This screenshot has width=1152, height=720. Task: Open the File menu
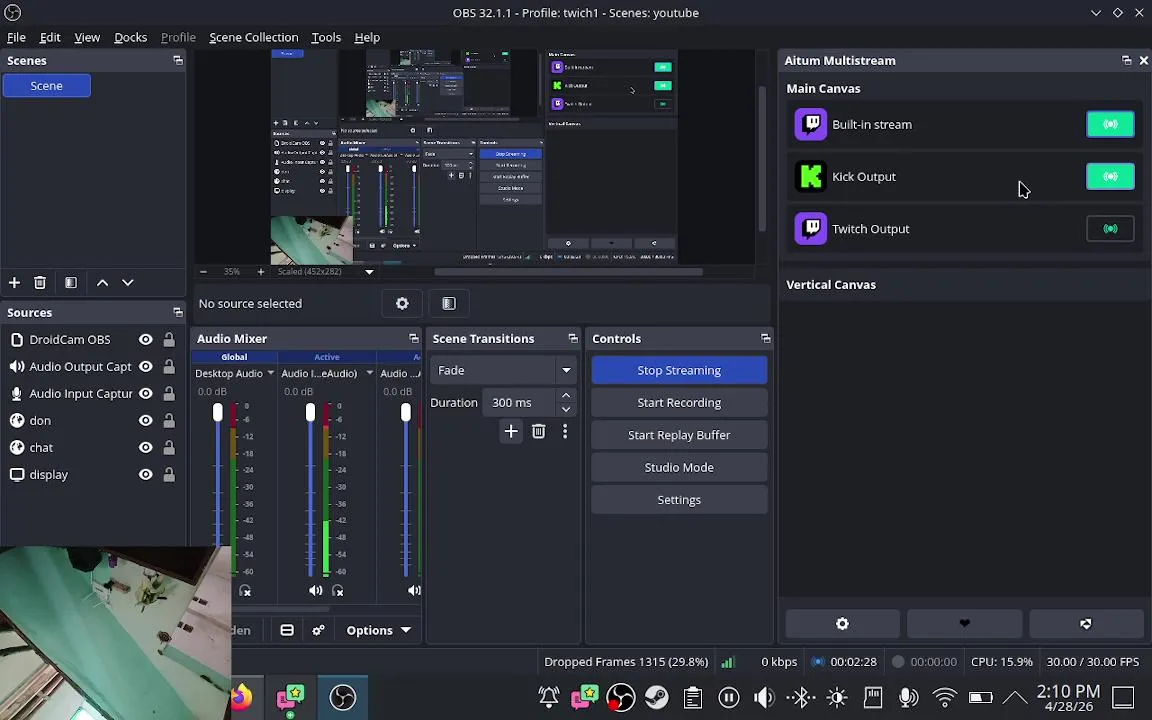(x=16, y=37)
